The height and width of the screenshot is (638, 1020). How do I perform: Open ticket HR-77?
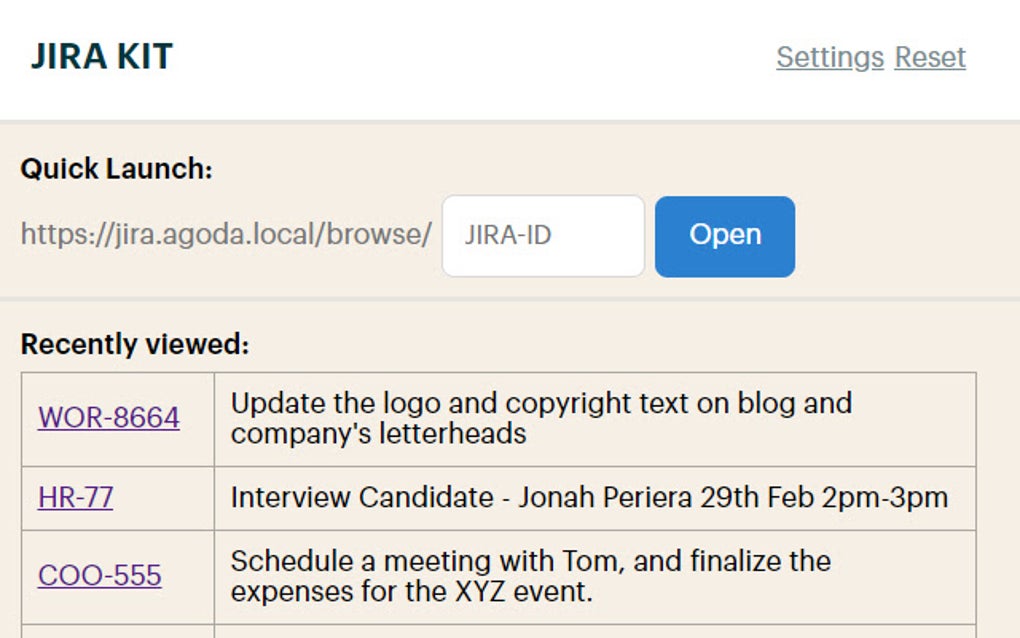75,497
